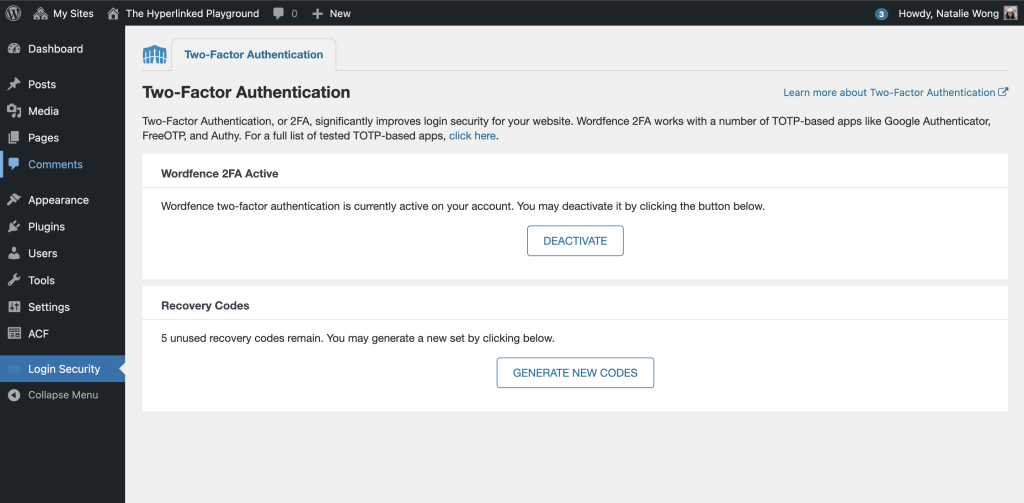Image resolution: width=1024 pixels, height=503 pixels.
Task: Open the ACF menu label
Action: click(39, 334)
